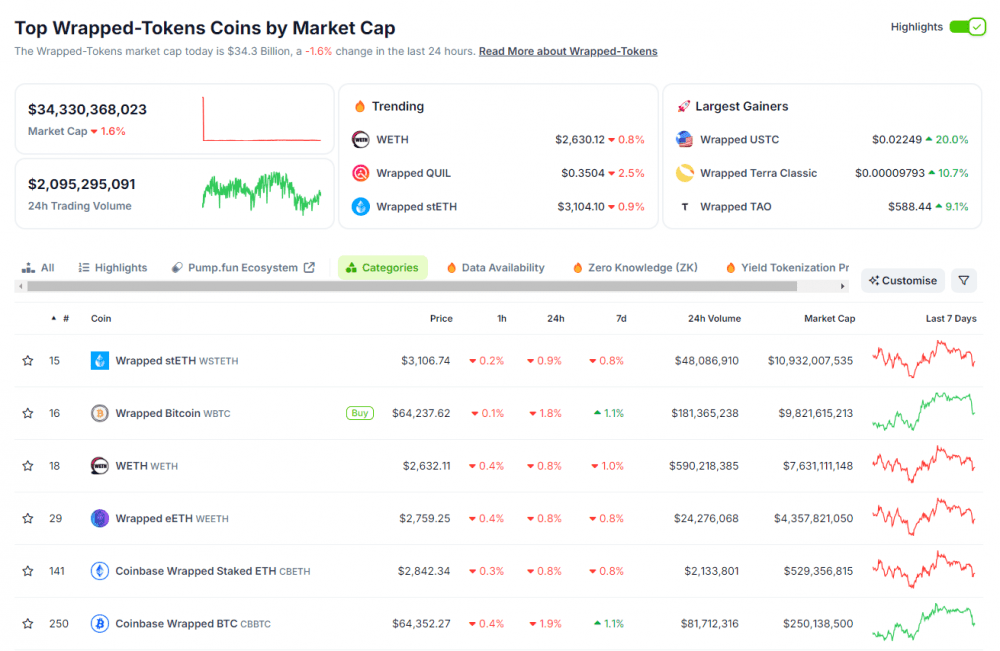Favorite WETH with the star
This screenshot has height=651, width=1000.
[x=28, y=466]
